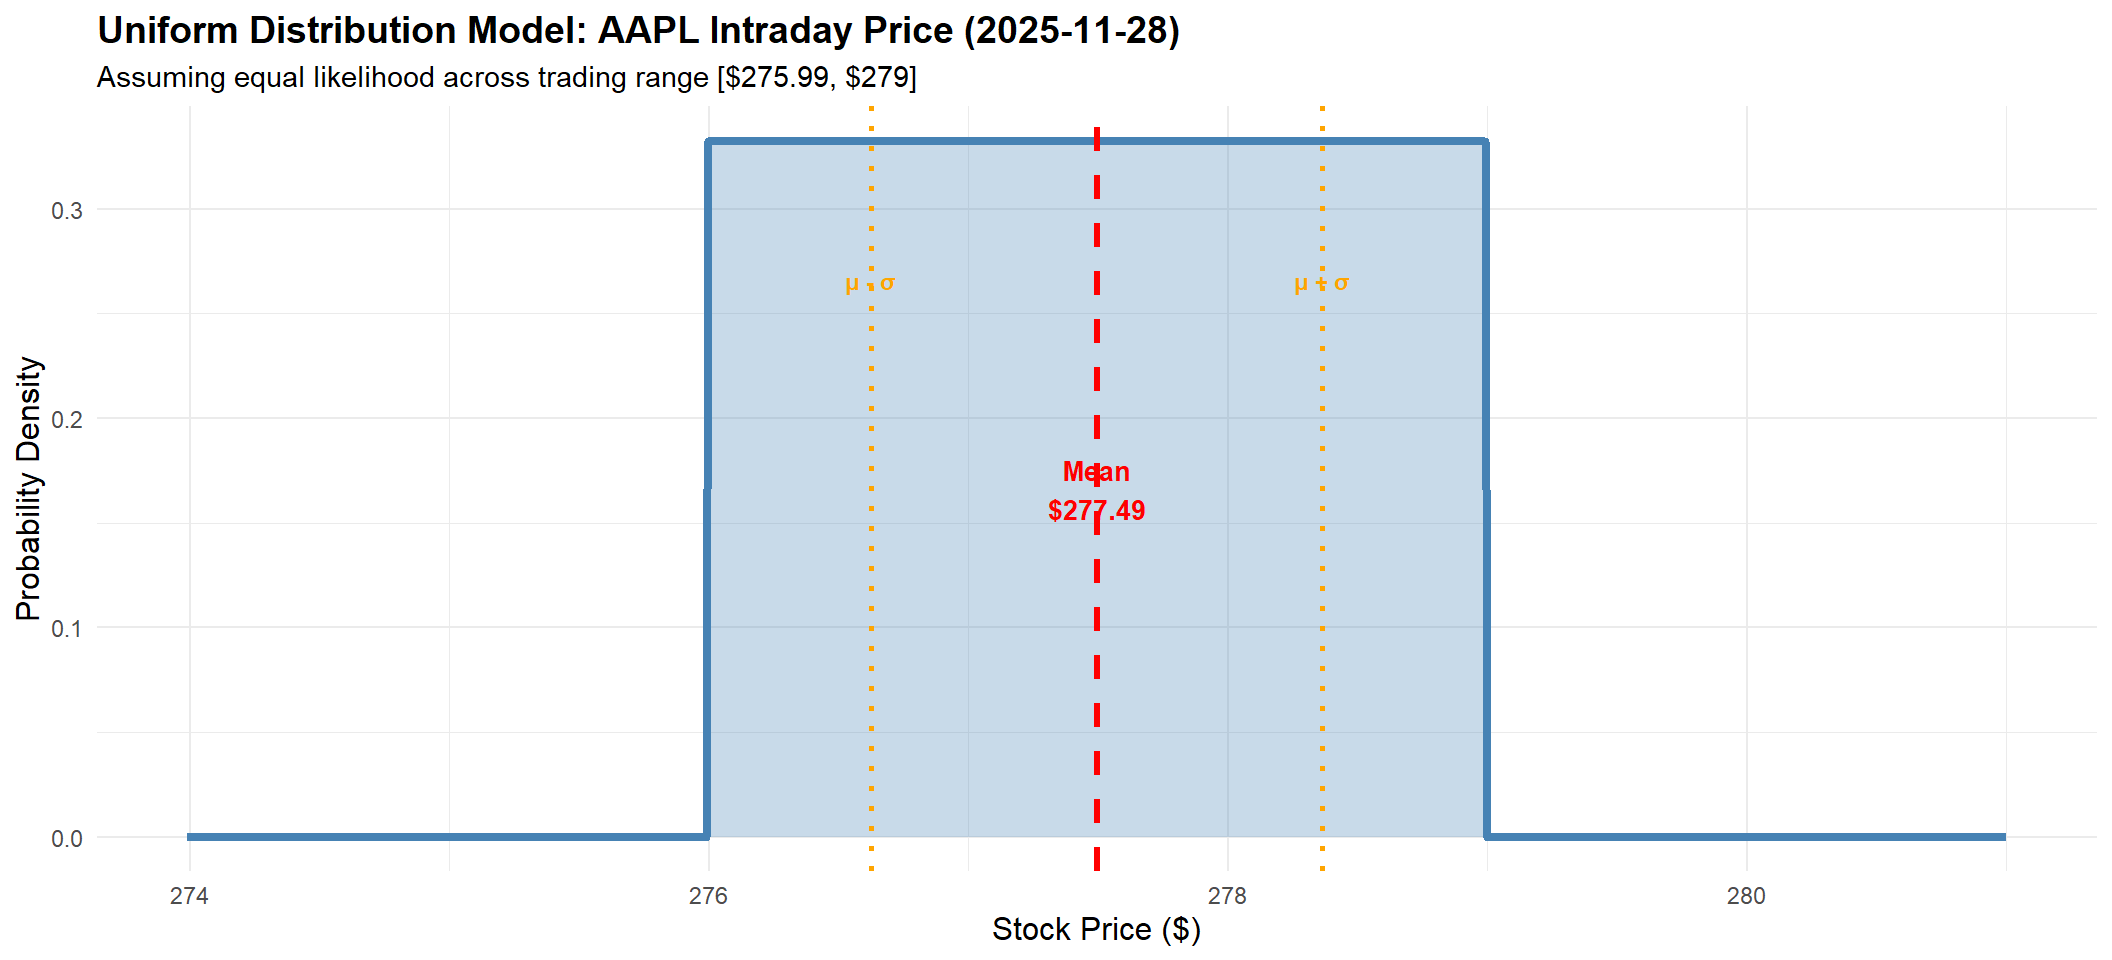This screenshot has height=960, width=2112.
Task: Click the 0.1 tick label on y-axis
Action: 67,628
